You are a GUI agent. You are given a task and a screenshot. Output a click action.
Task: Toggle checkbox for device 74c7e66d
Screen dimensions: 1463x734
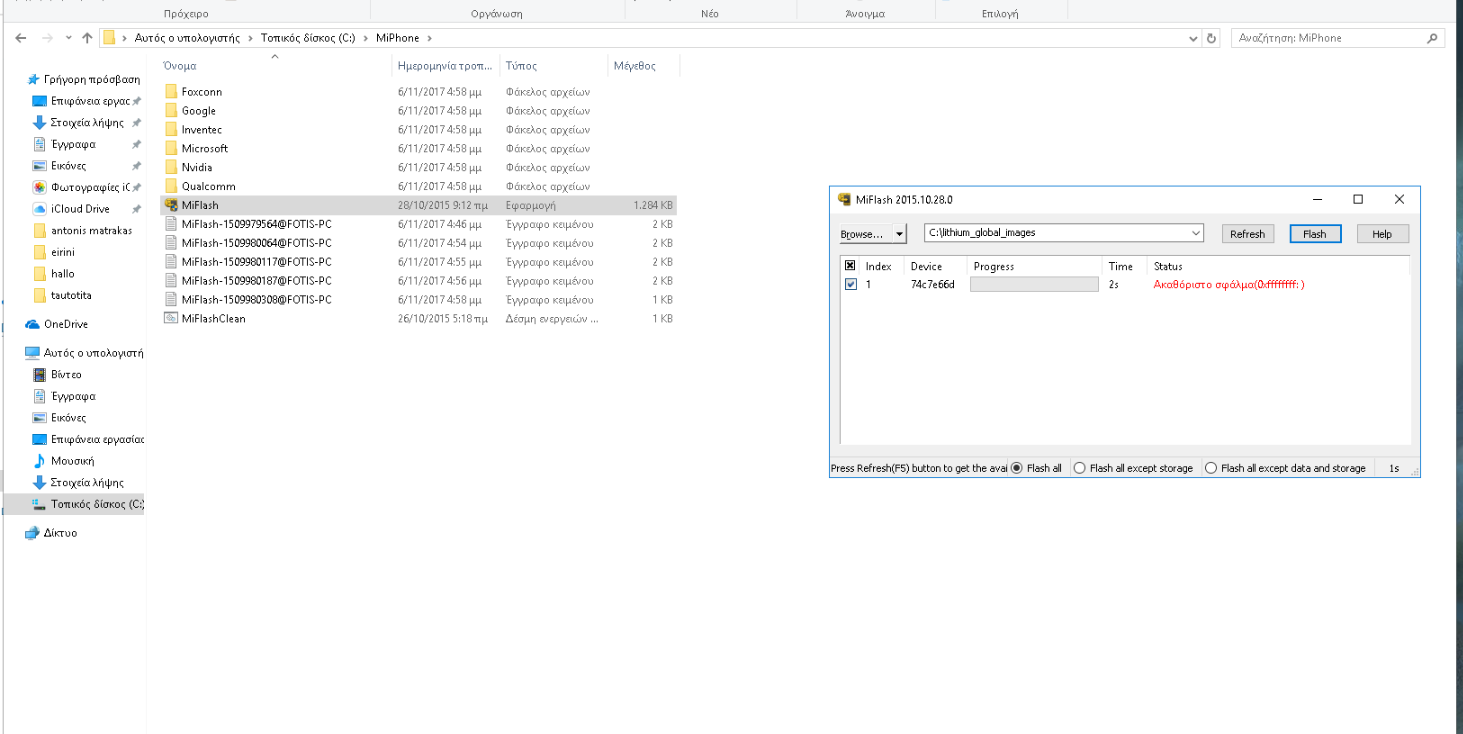tap(851, 284)
